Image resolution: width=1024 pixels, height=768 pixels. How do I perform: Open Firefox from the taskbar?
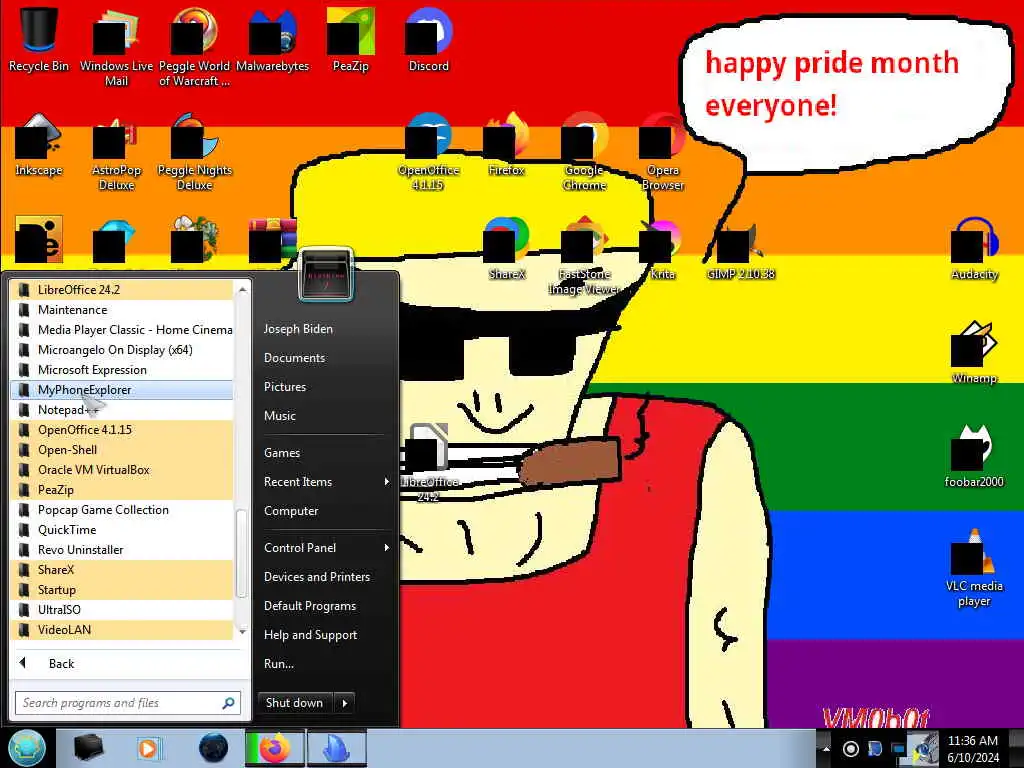274,748
